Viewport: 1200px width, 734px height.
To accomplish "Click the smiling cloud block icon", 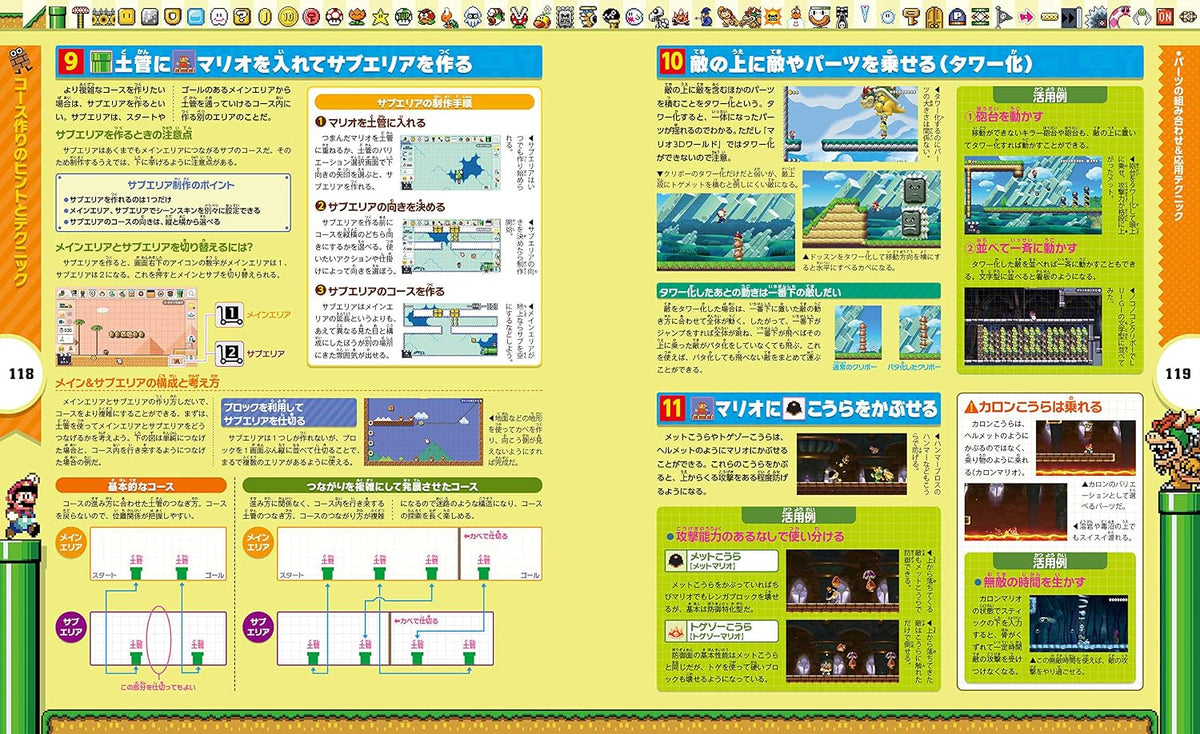I will [218, 17].
